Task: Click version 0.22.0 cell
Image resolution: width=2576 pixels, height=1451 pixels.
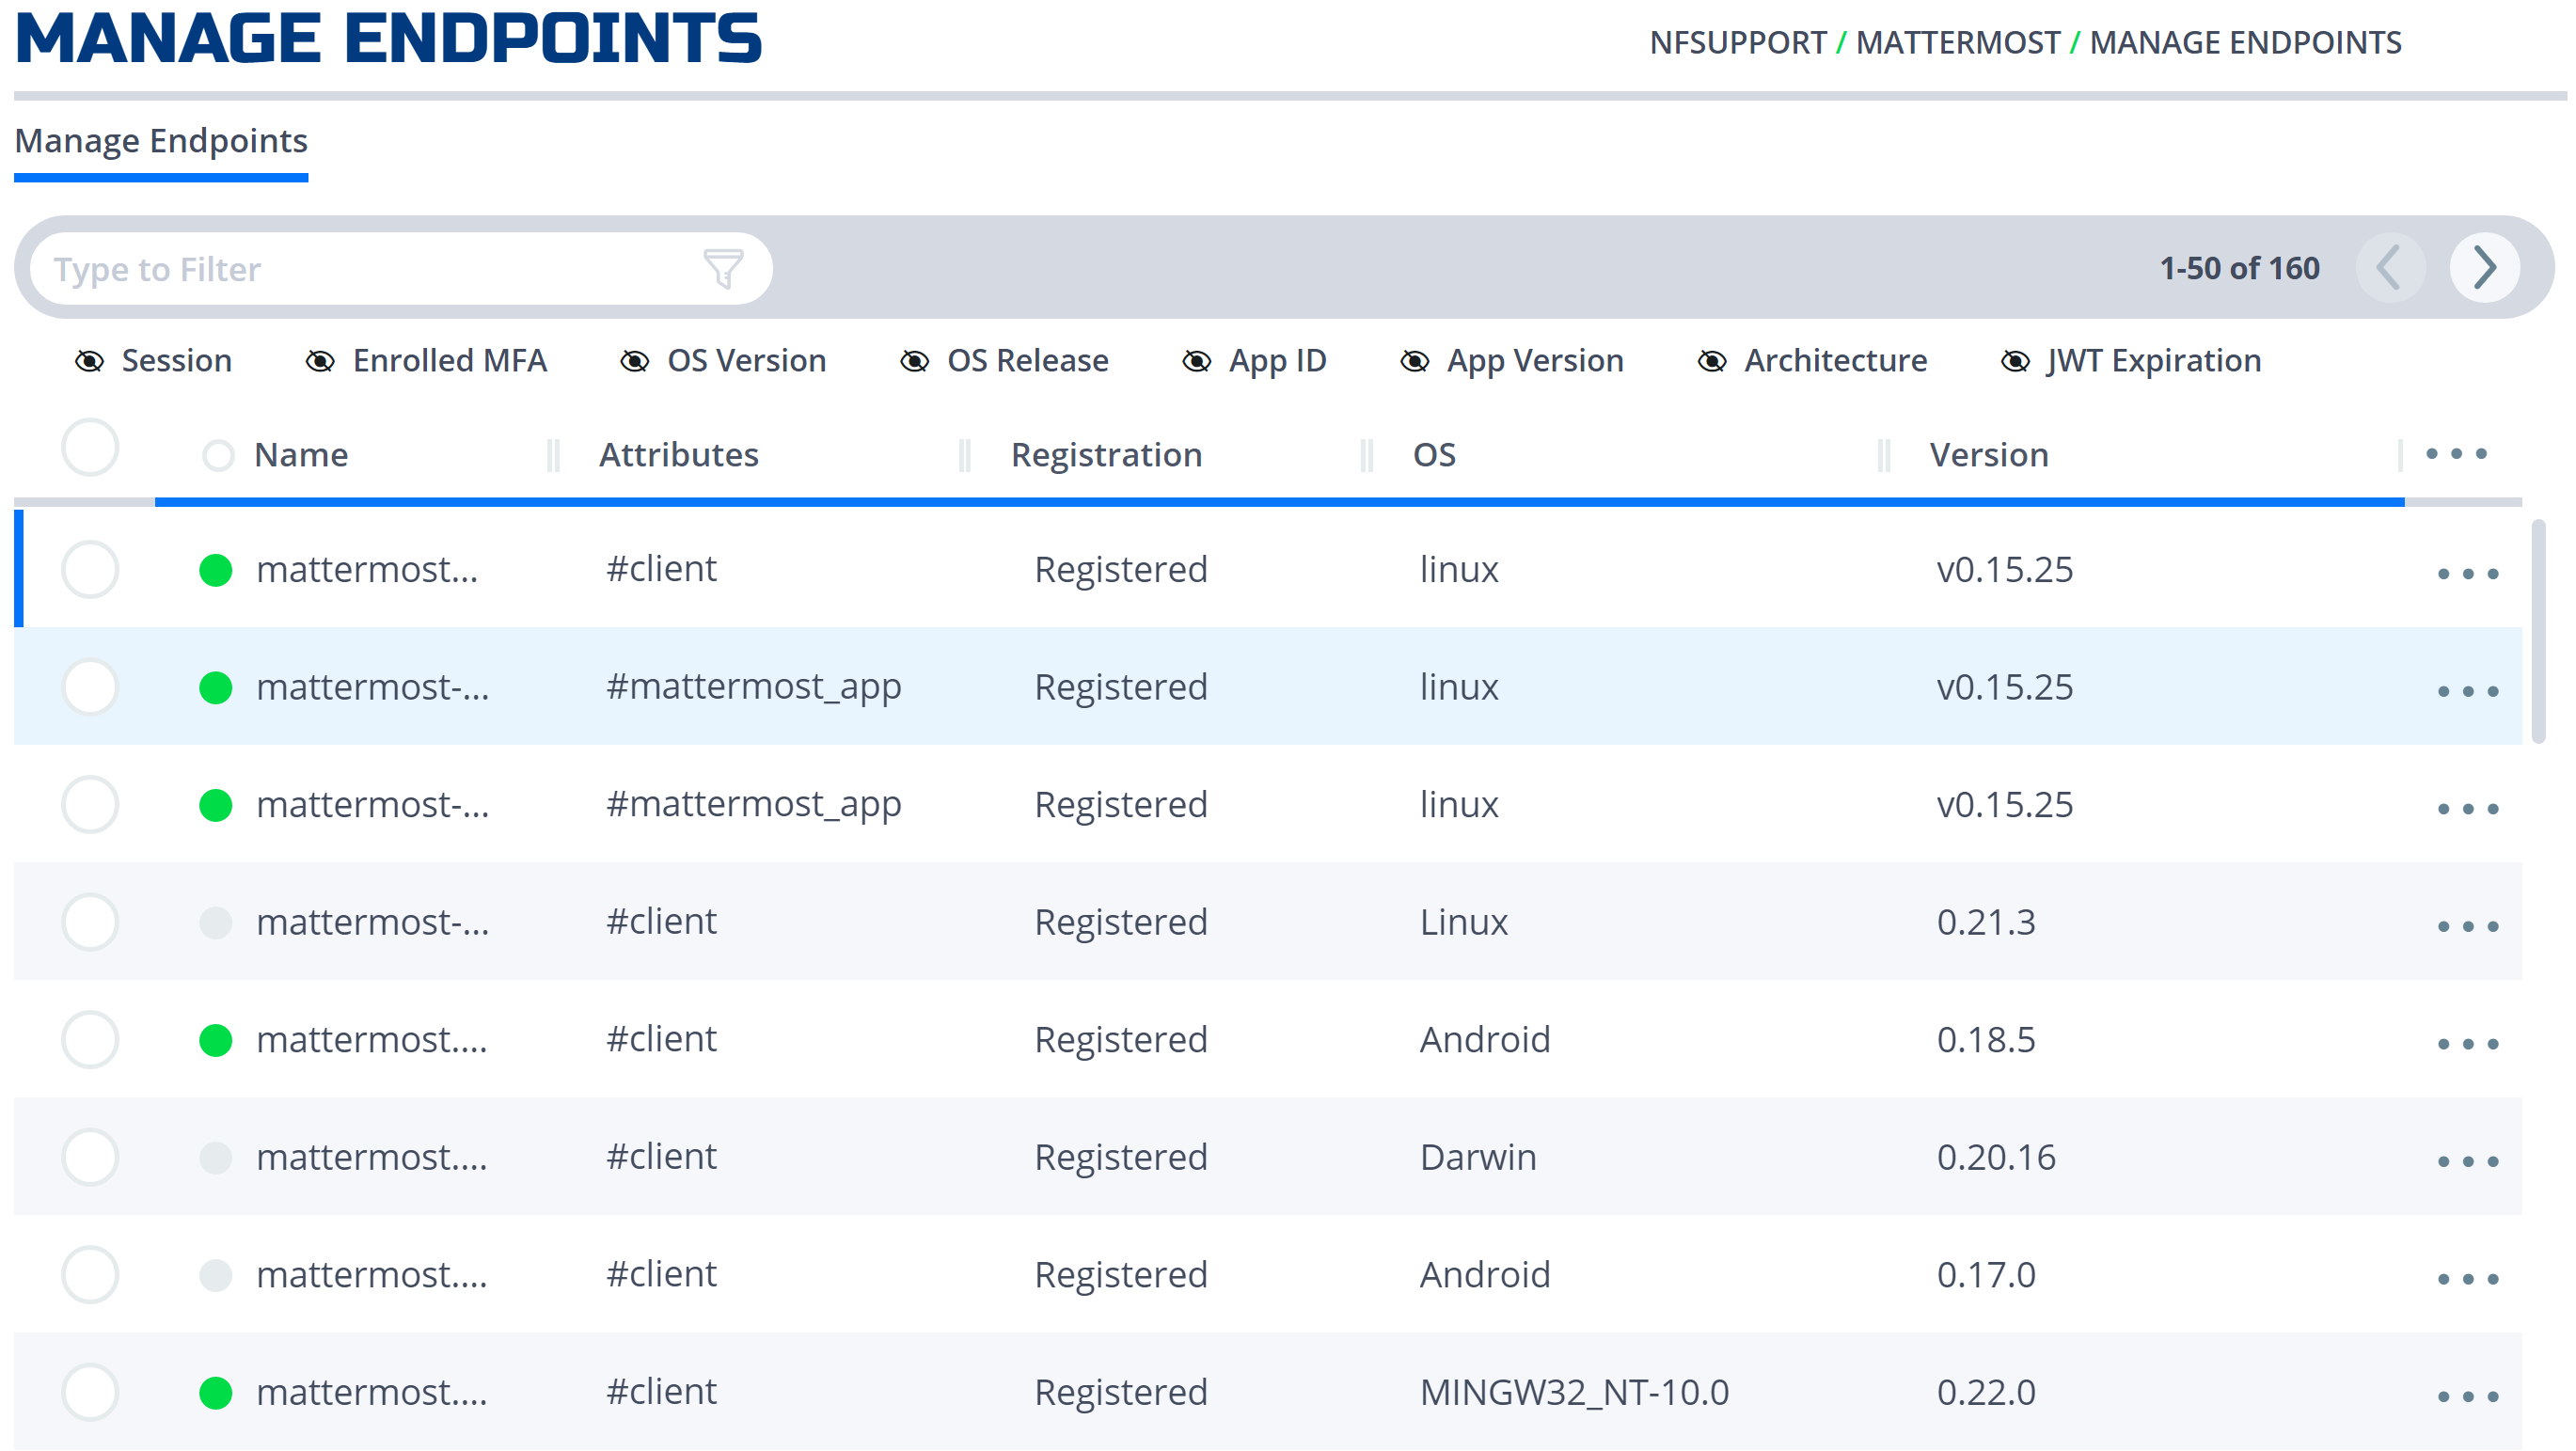Action: coord(1985,1392)
